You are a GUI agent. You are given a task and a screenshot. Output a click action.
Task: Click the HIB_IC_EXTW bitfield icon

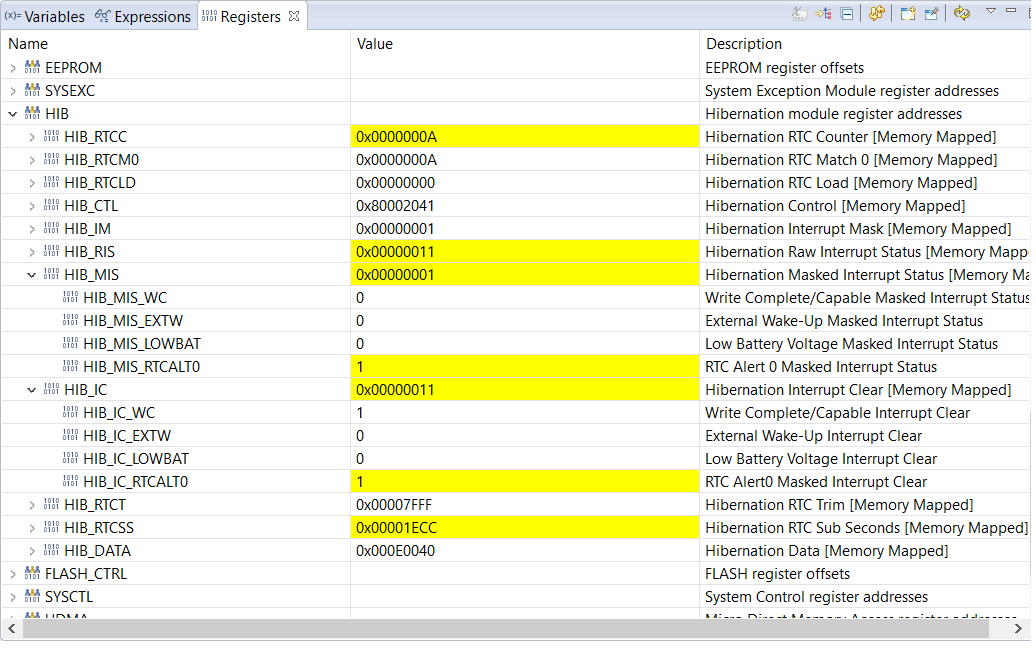(71, 435)
